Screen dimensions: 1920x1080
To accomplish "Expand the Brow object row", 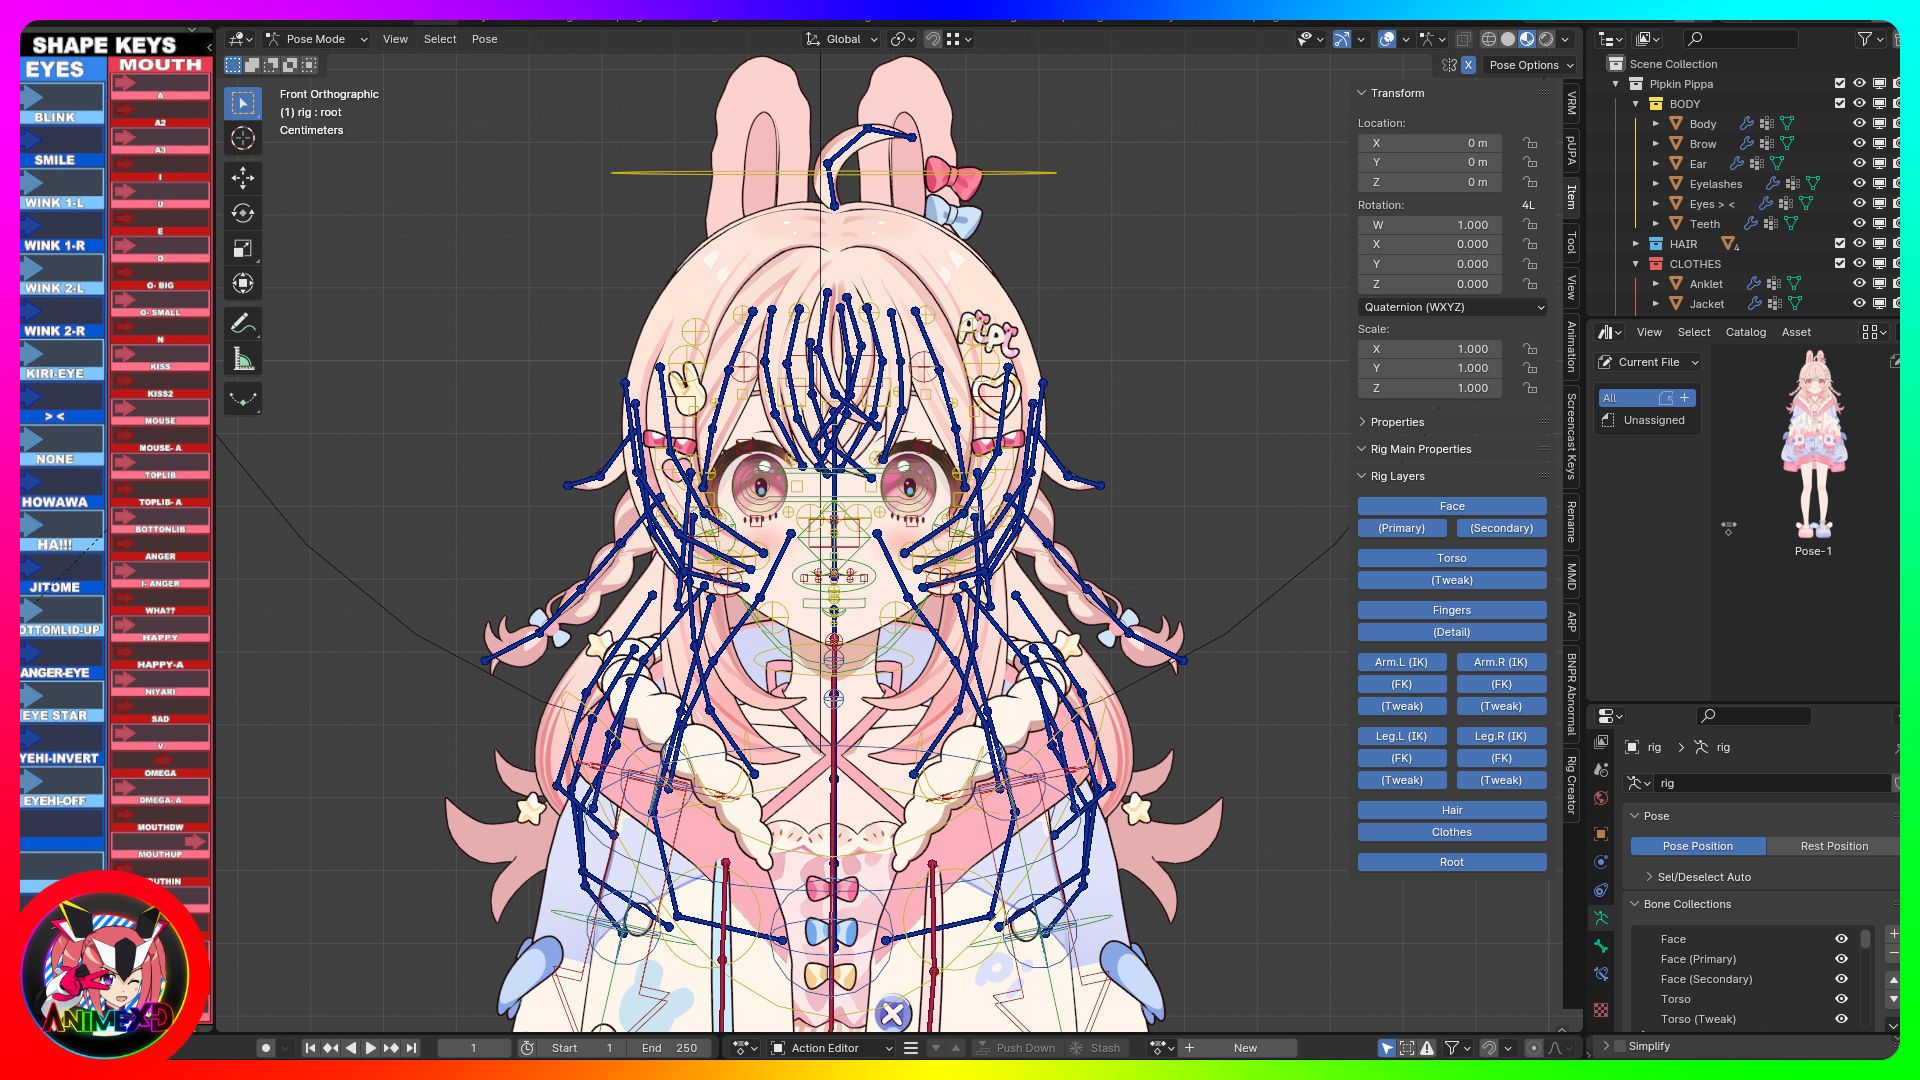I will [1655, 144].
